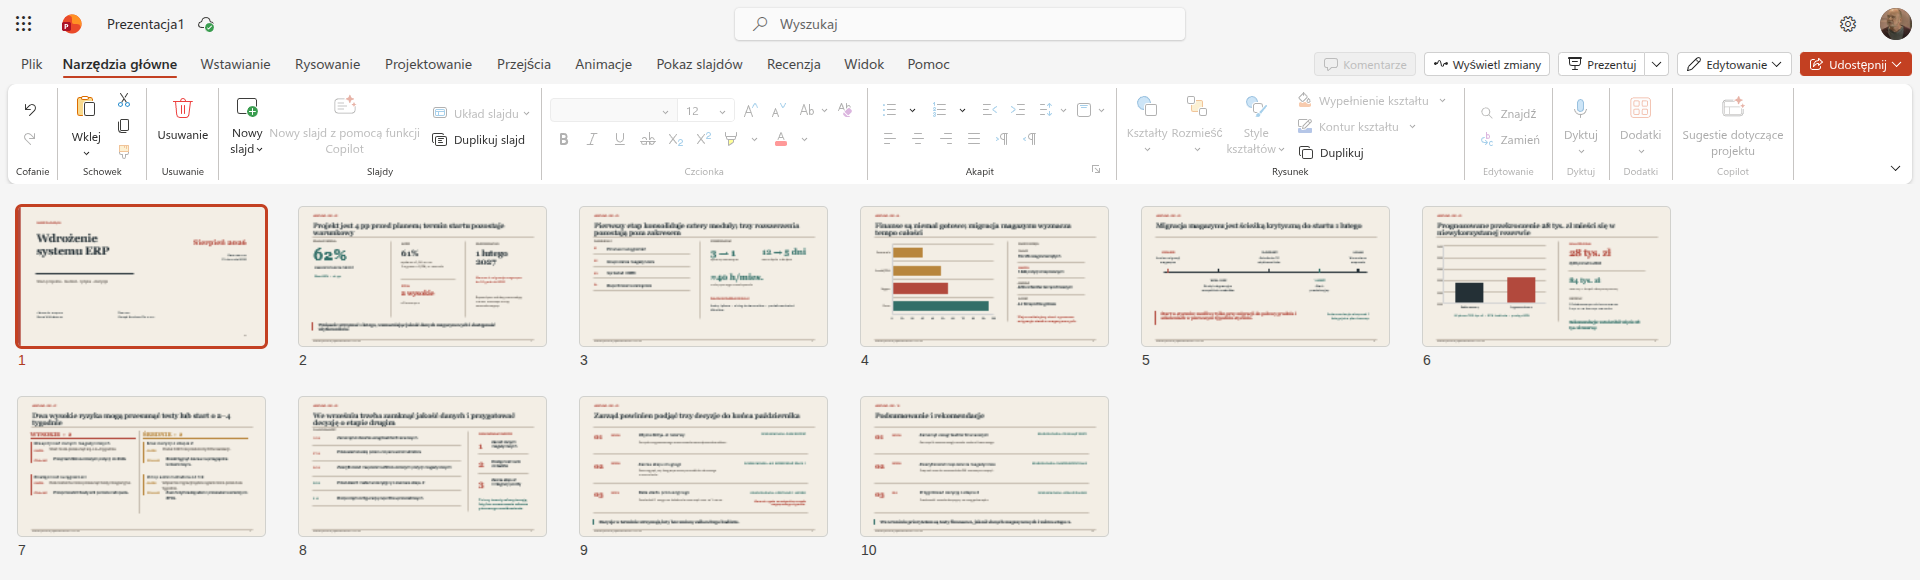Click the Undo arrow icon
The image size is (1920, 580).
pos(30,110)
